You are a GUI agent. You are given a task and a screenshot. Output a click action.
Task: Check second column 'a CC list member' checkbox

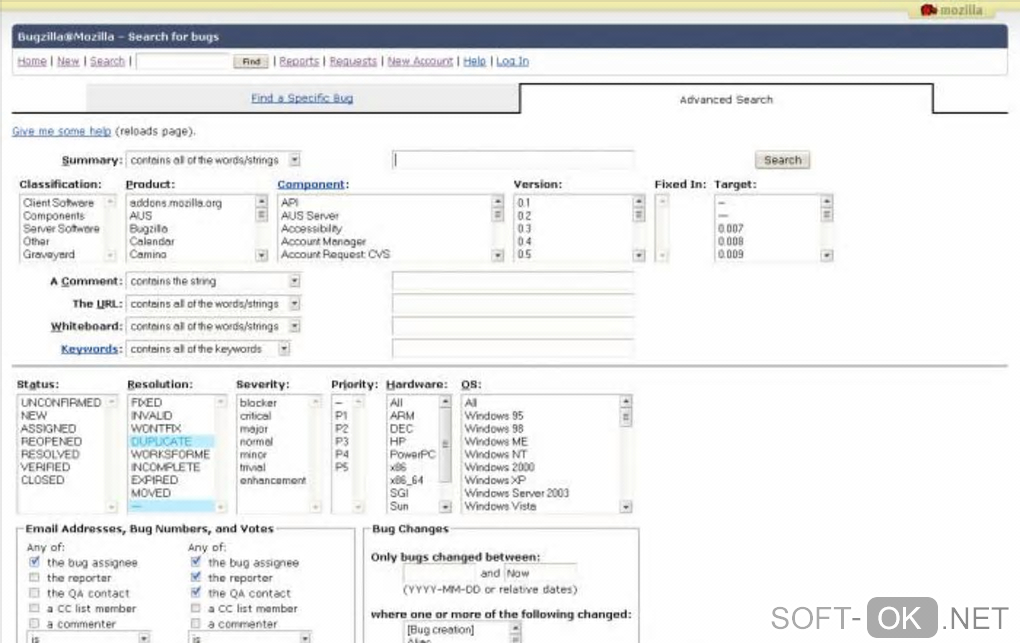pos(196,608)
